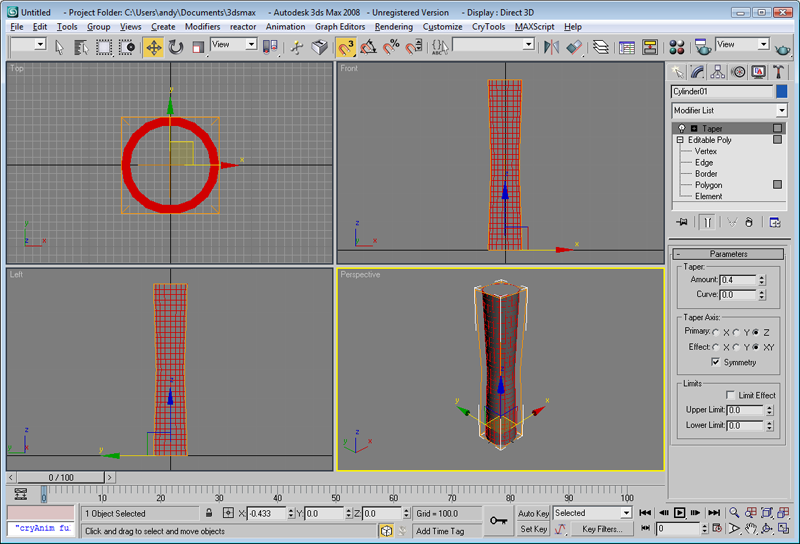Toggle 3D Snaps magnet icon
The image size is (800, 544).
[x=345, y=47]
